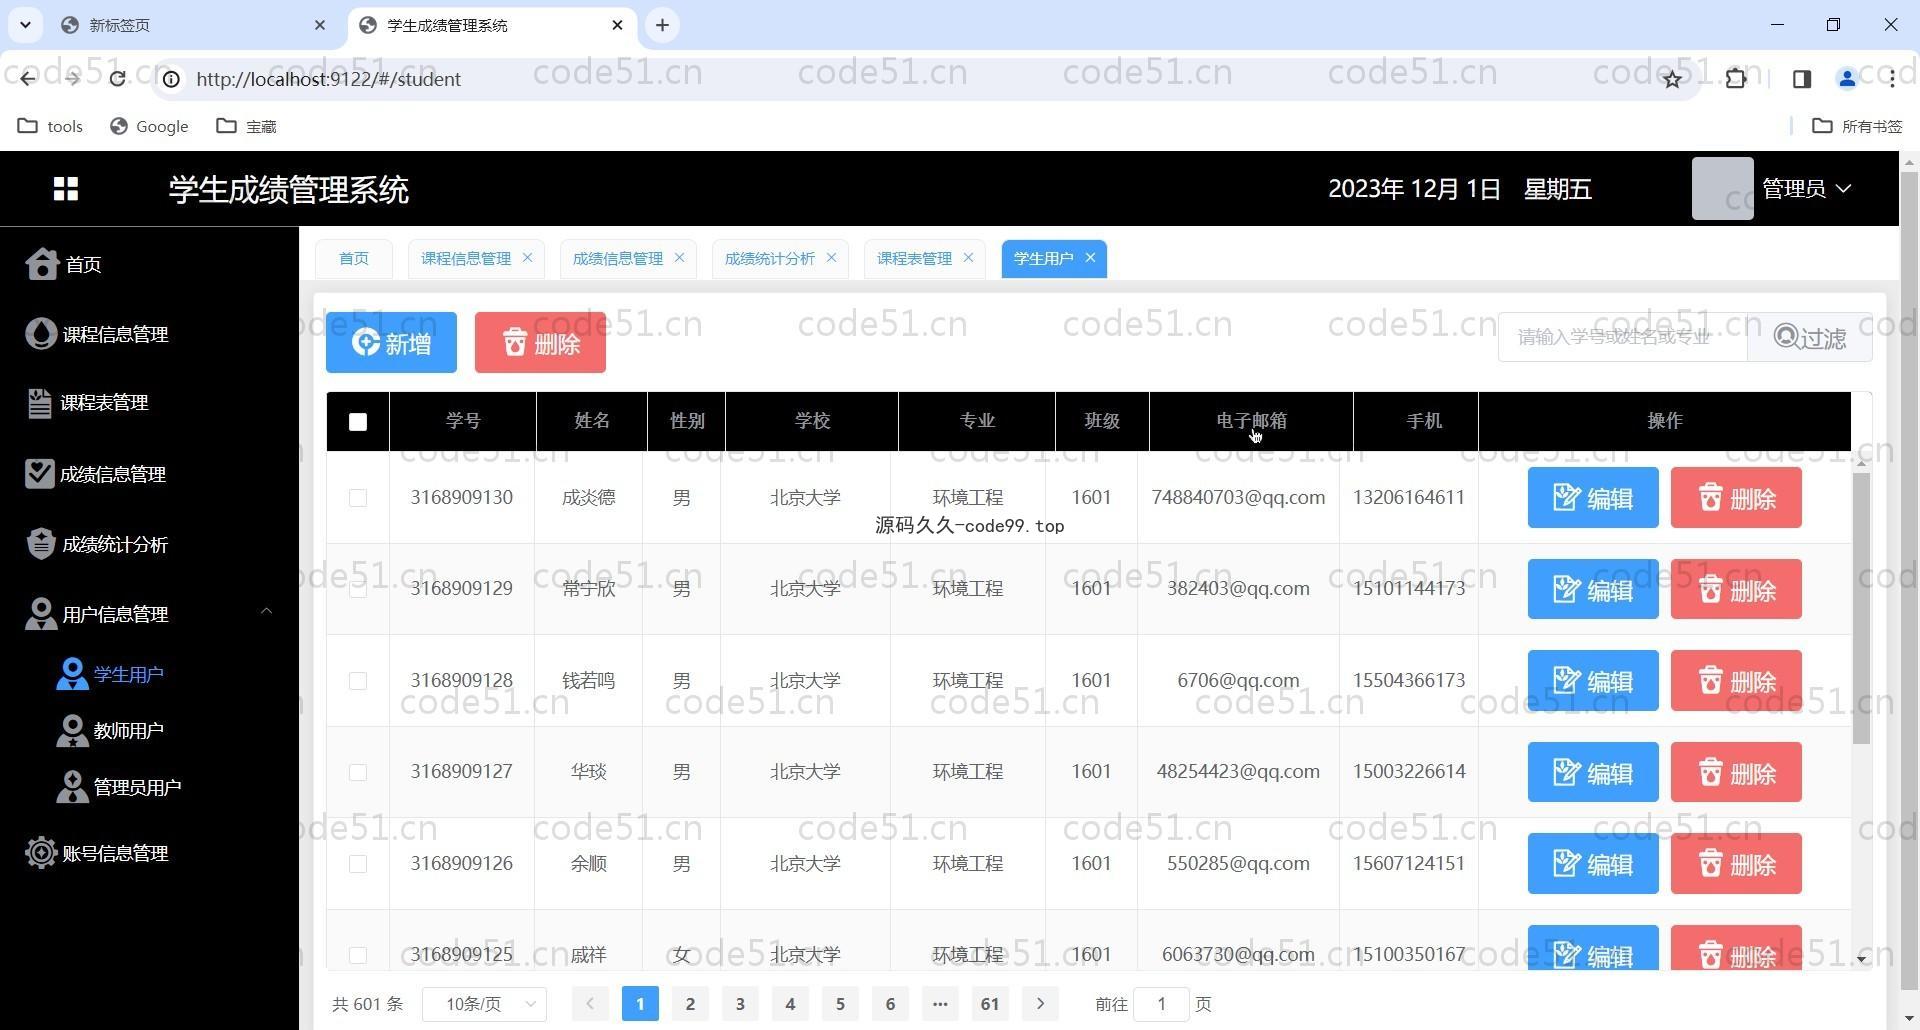Delete the record of 成炎德

point(1736,497)
